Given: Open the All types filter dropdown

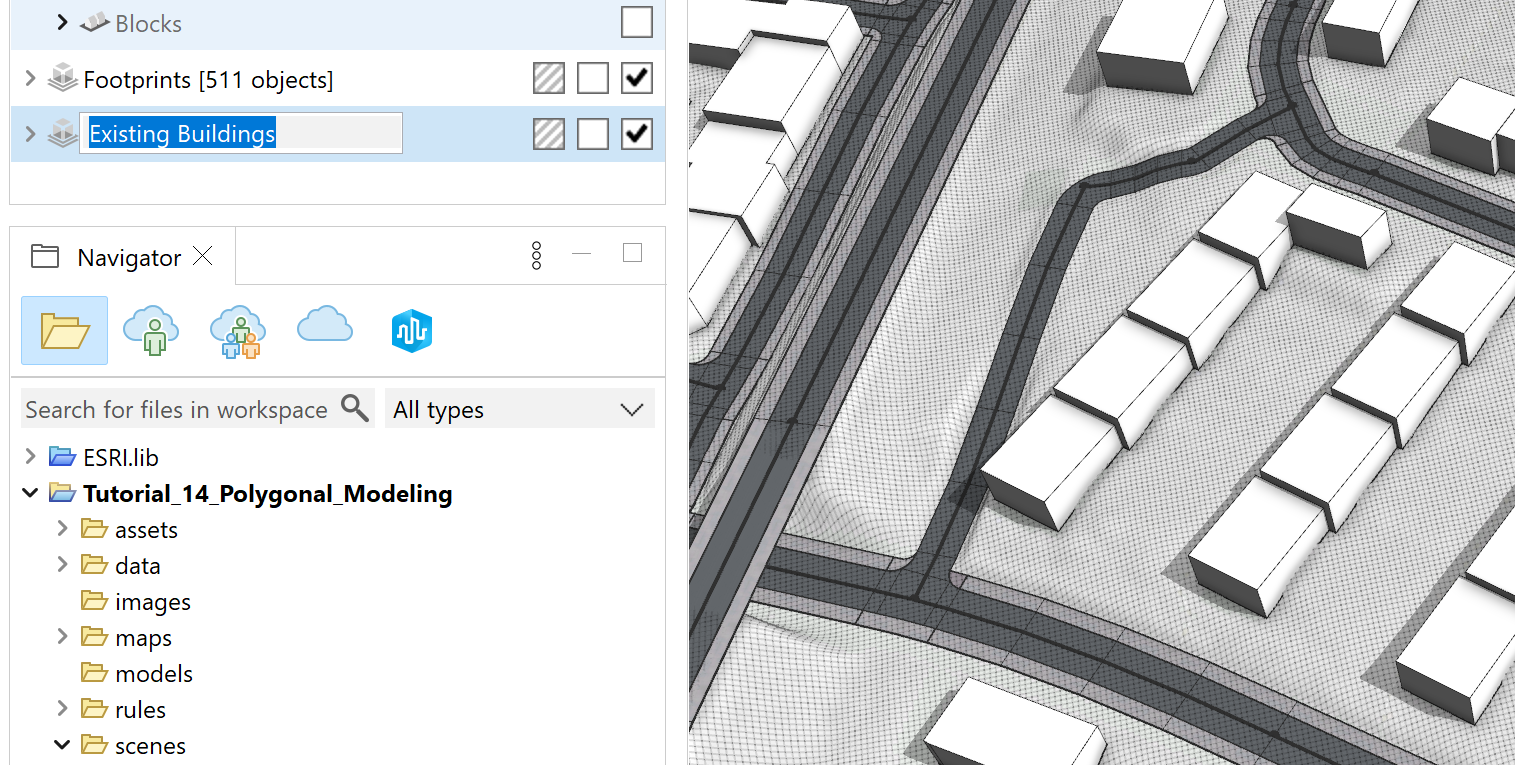Looking at the screenshot, I should (x=519, y=408).
